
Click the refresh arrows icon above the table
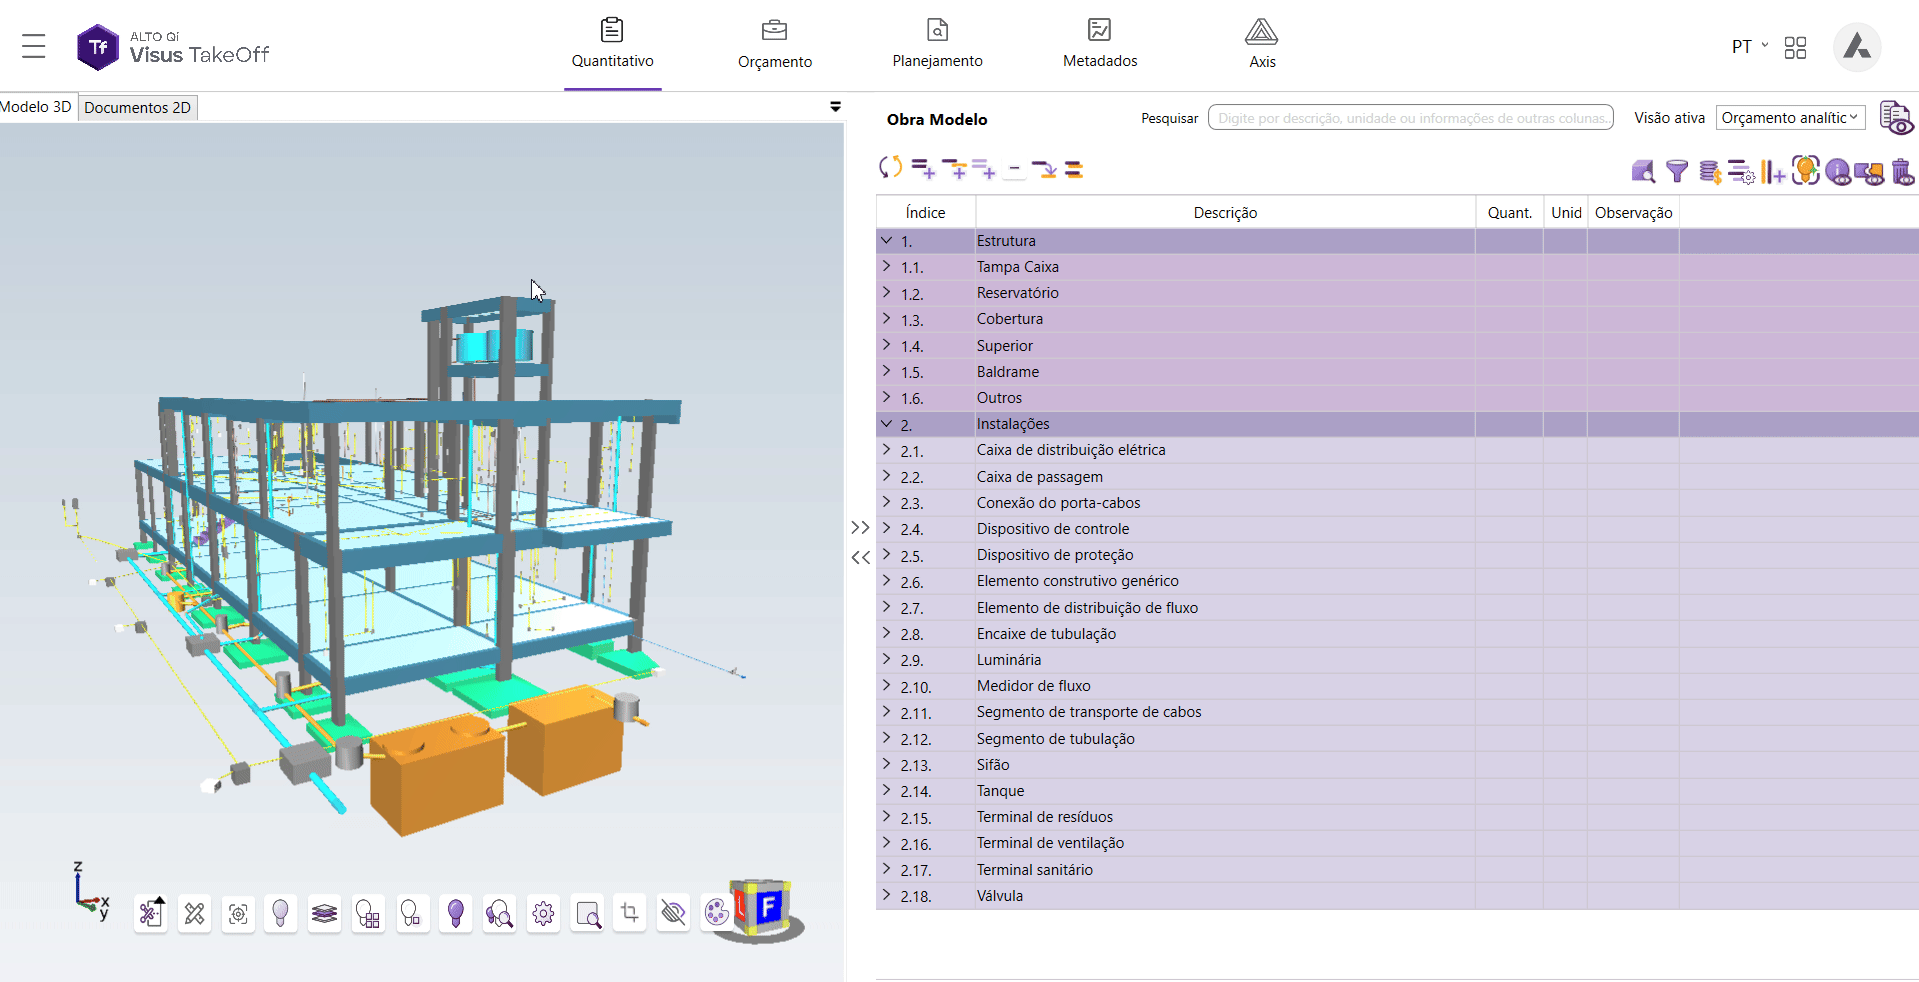[890, 168]
